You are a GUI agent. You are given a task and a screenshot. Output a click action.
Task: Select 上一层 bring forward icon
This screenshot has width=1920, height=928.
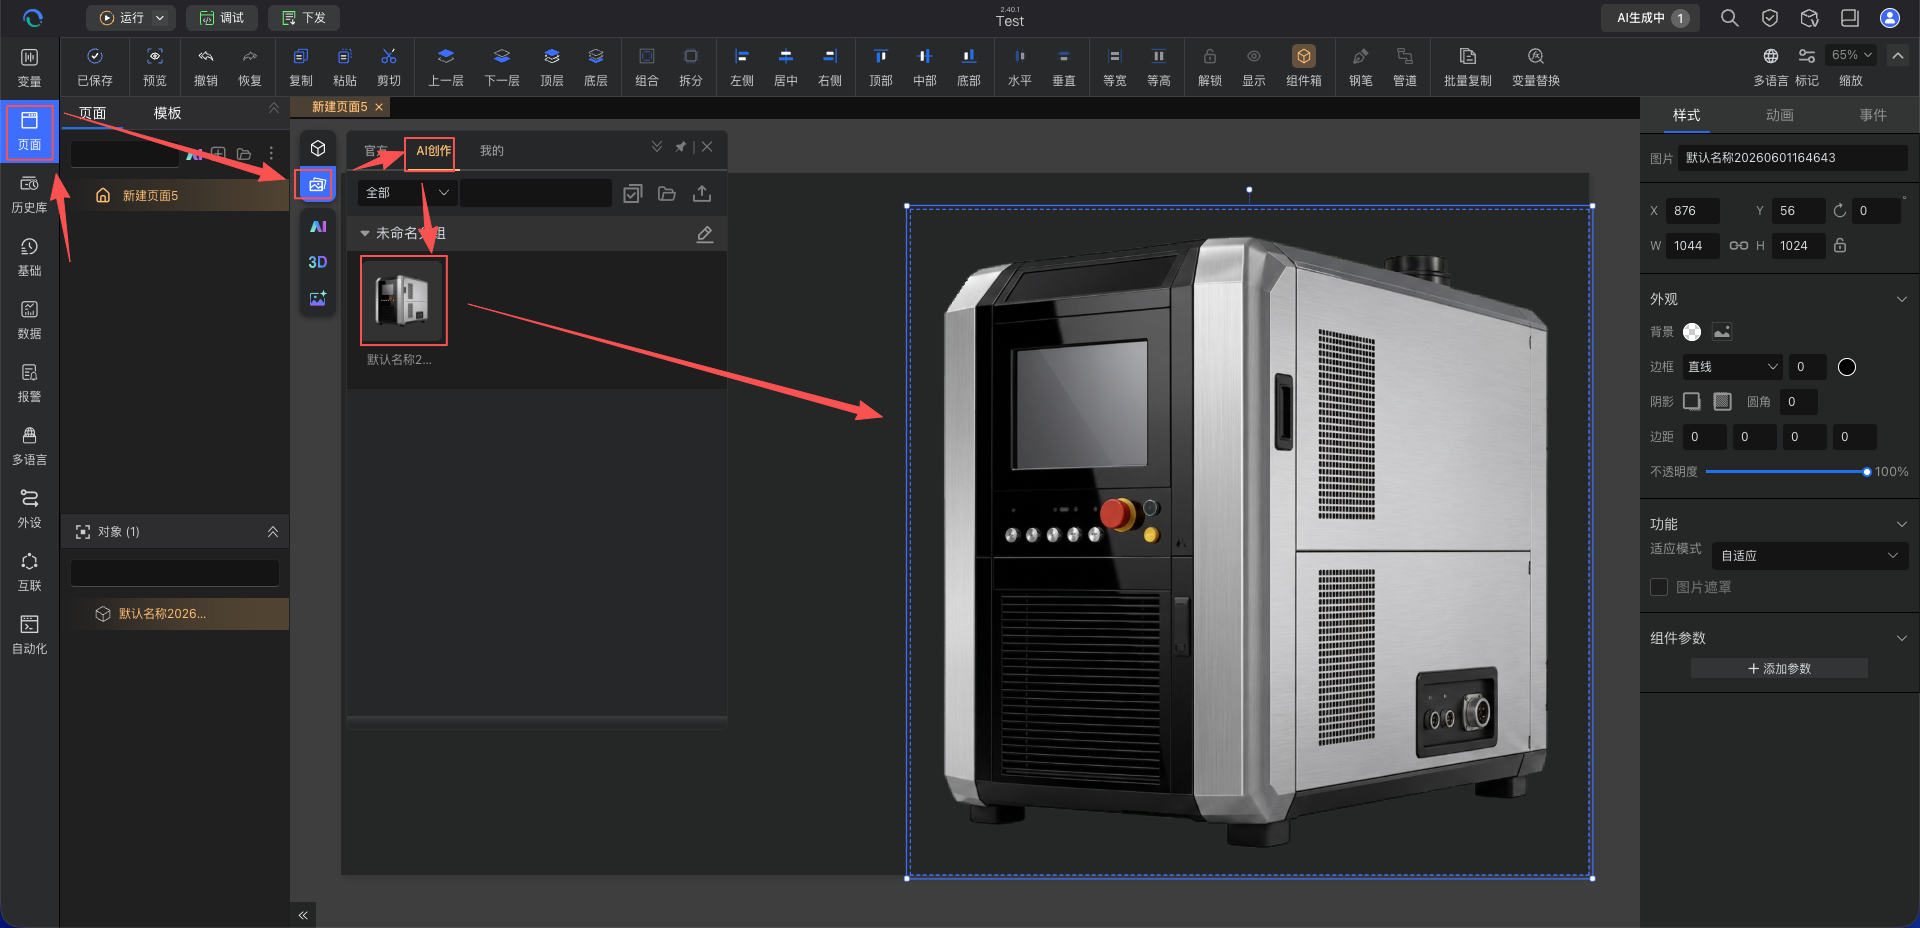[x=446, y=66]
